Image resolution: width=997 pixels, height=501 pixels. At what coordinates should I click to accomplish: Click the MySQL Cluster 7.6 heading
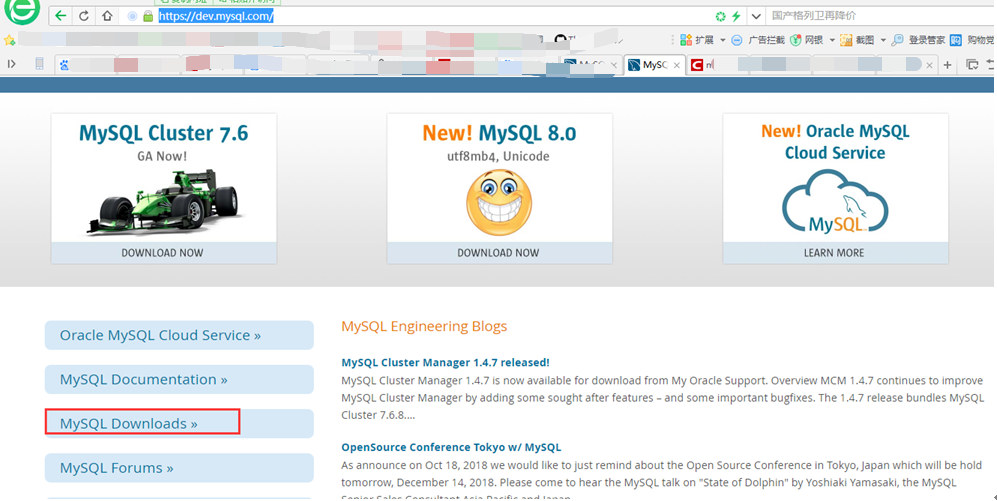(163, 133)
